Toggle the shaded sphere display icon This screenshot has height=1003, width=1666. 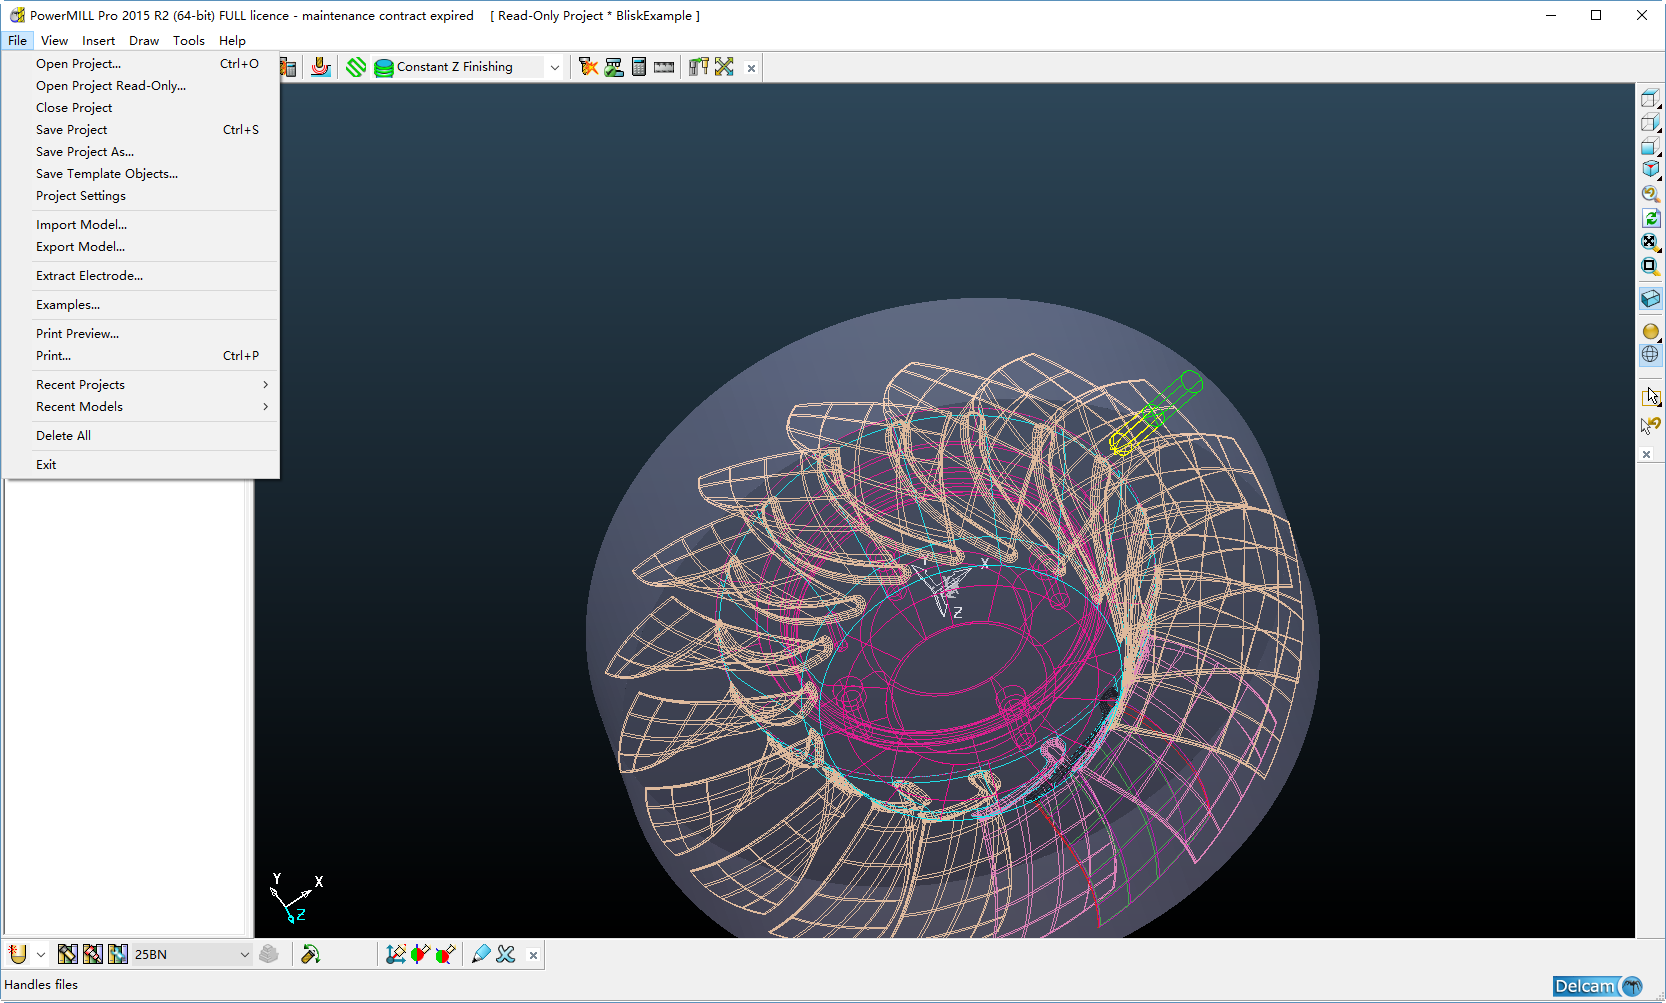(1650, 331)
